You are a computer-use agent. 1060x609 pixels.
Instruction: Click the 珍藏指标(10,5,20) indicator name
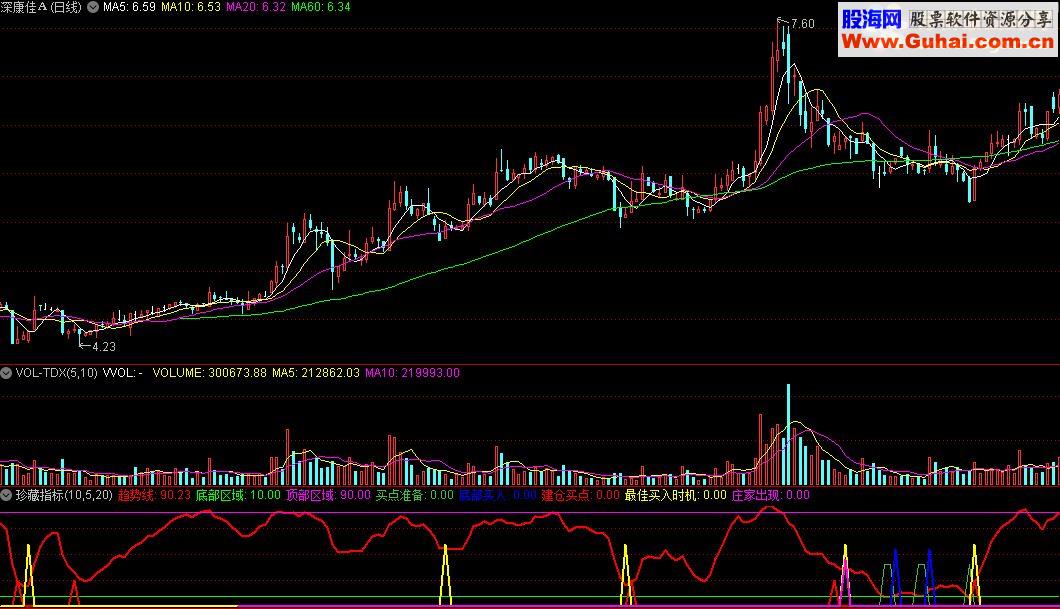pyautogui.click(x=64, y=495)
